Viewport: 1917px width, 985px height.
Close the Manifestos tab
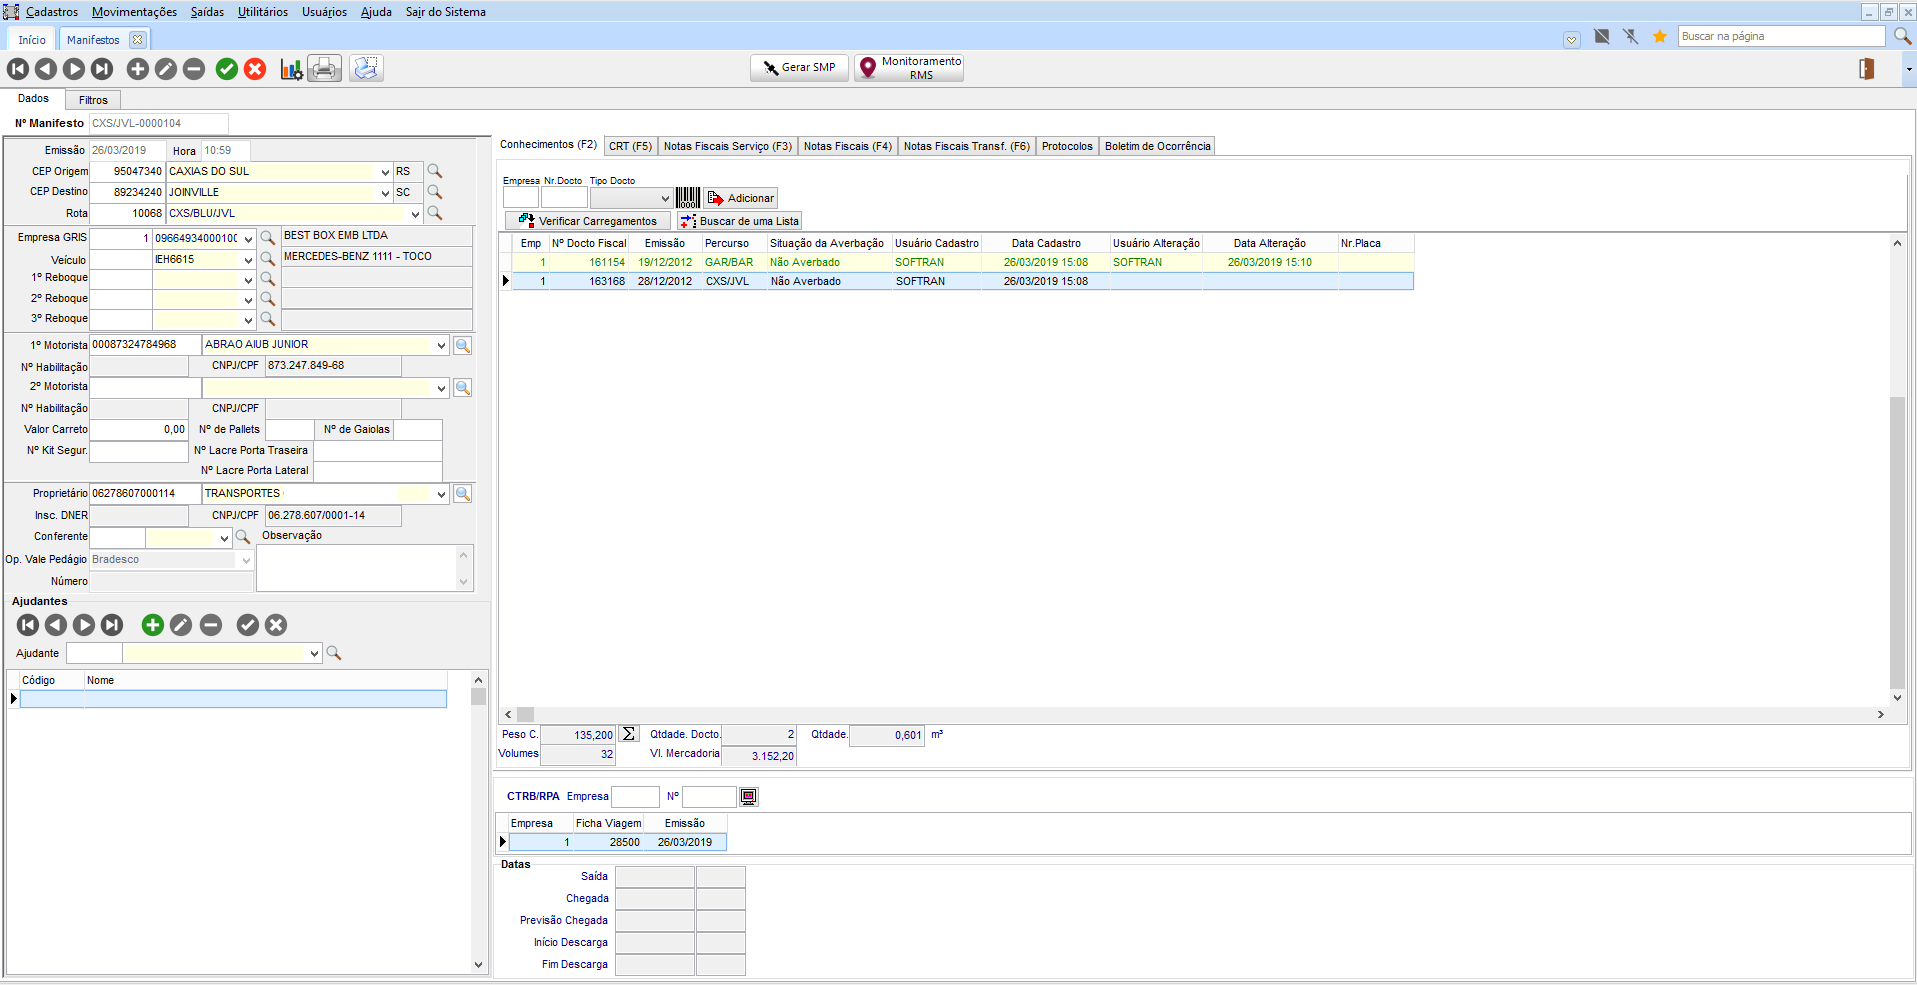137,40
